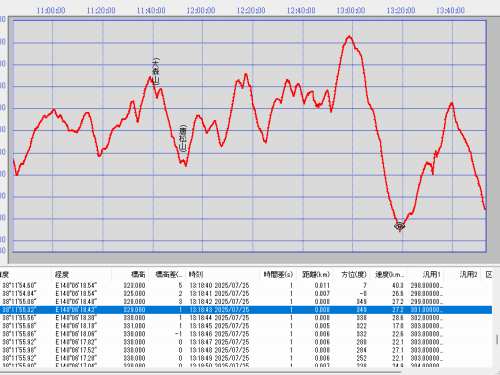Click distance value 0.011 in the 13:18:40 row

click(x=322, y=285)
